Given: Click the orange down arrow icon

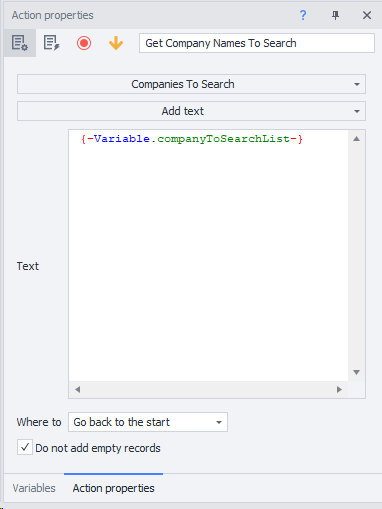Looking at the screenshot, I should click(x=116, y=43).
